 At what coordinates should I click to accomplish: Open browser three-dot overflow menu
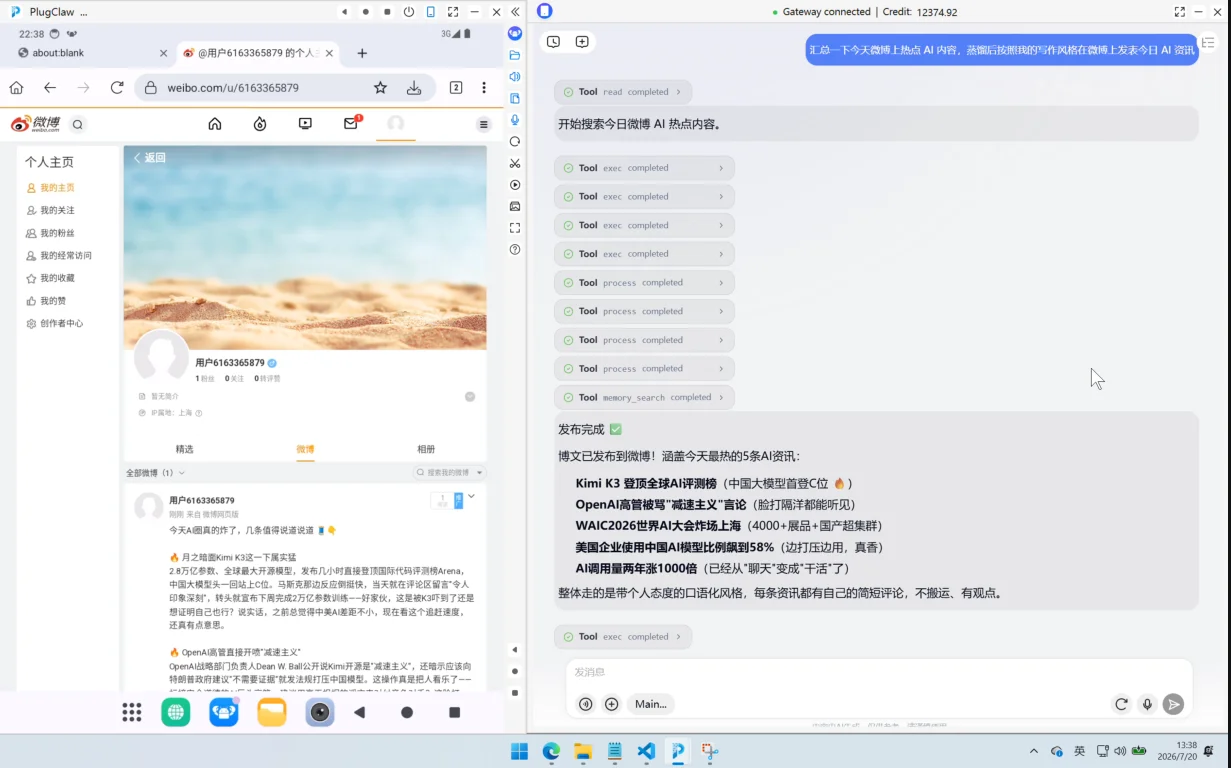coord(484,88)
